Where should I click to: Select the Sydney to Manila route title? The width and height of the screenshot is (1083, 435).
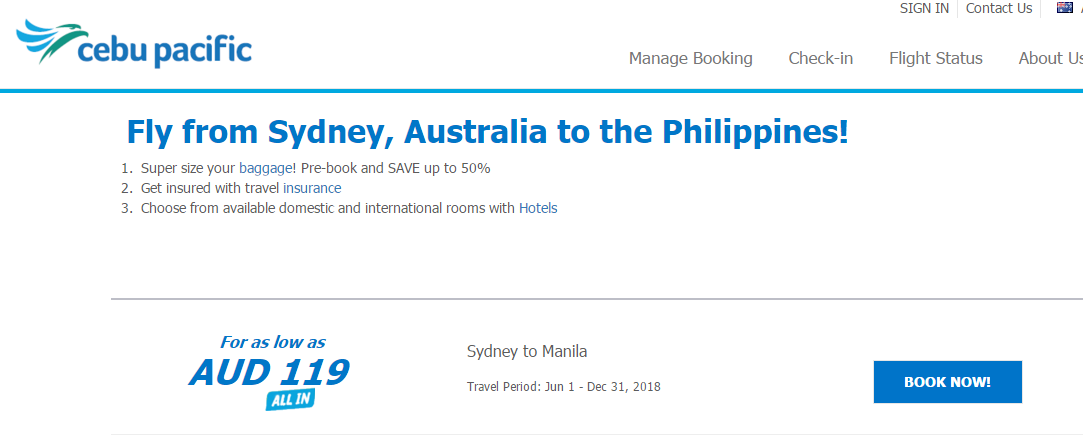pyautogui.click(x=527, y=351)
